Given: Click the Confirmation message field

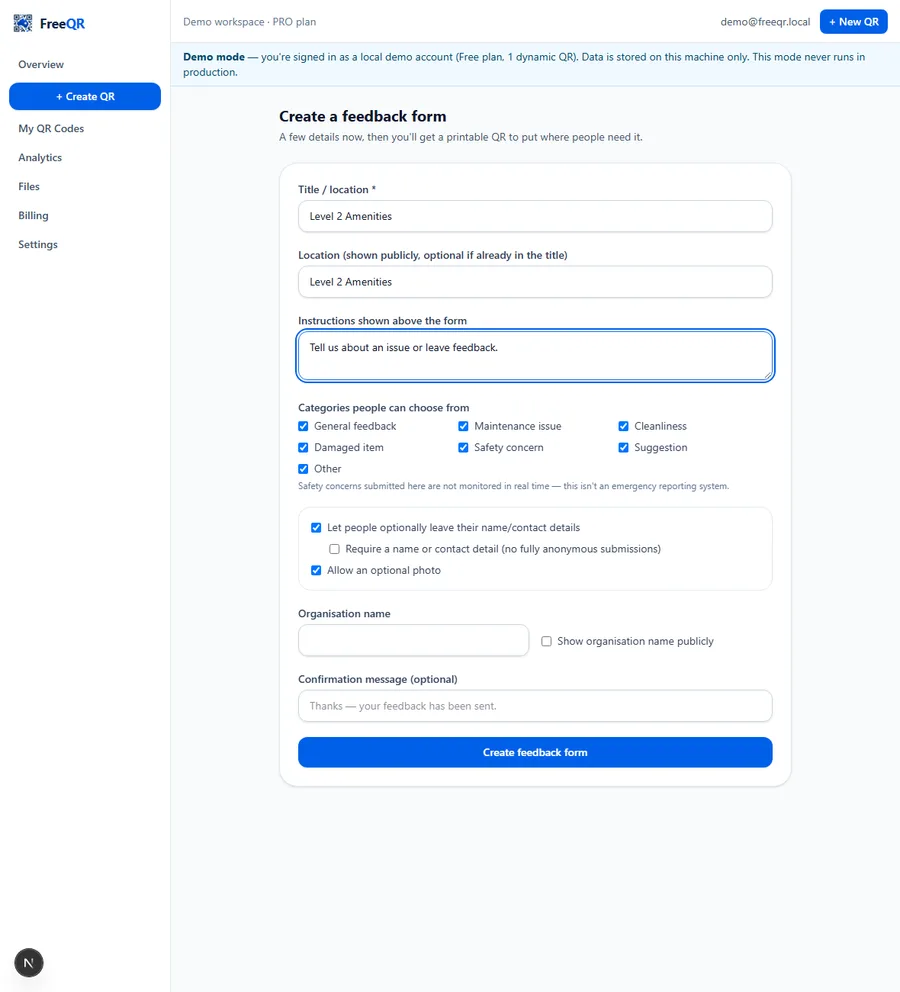Looking at the screenshot, I should [x=535, y=706].
